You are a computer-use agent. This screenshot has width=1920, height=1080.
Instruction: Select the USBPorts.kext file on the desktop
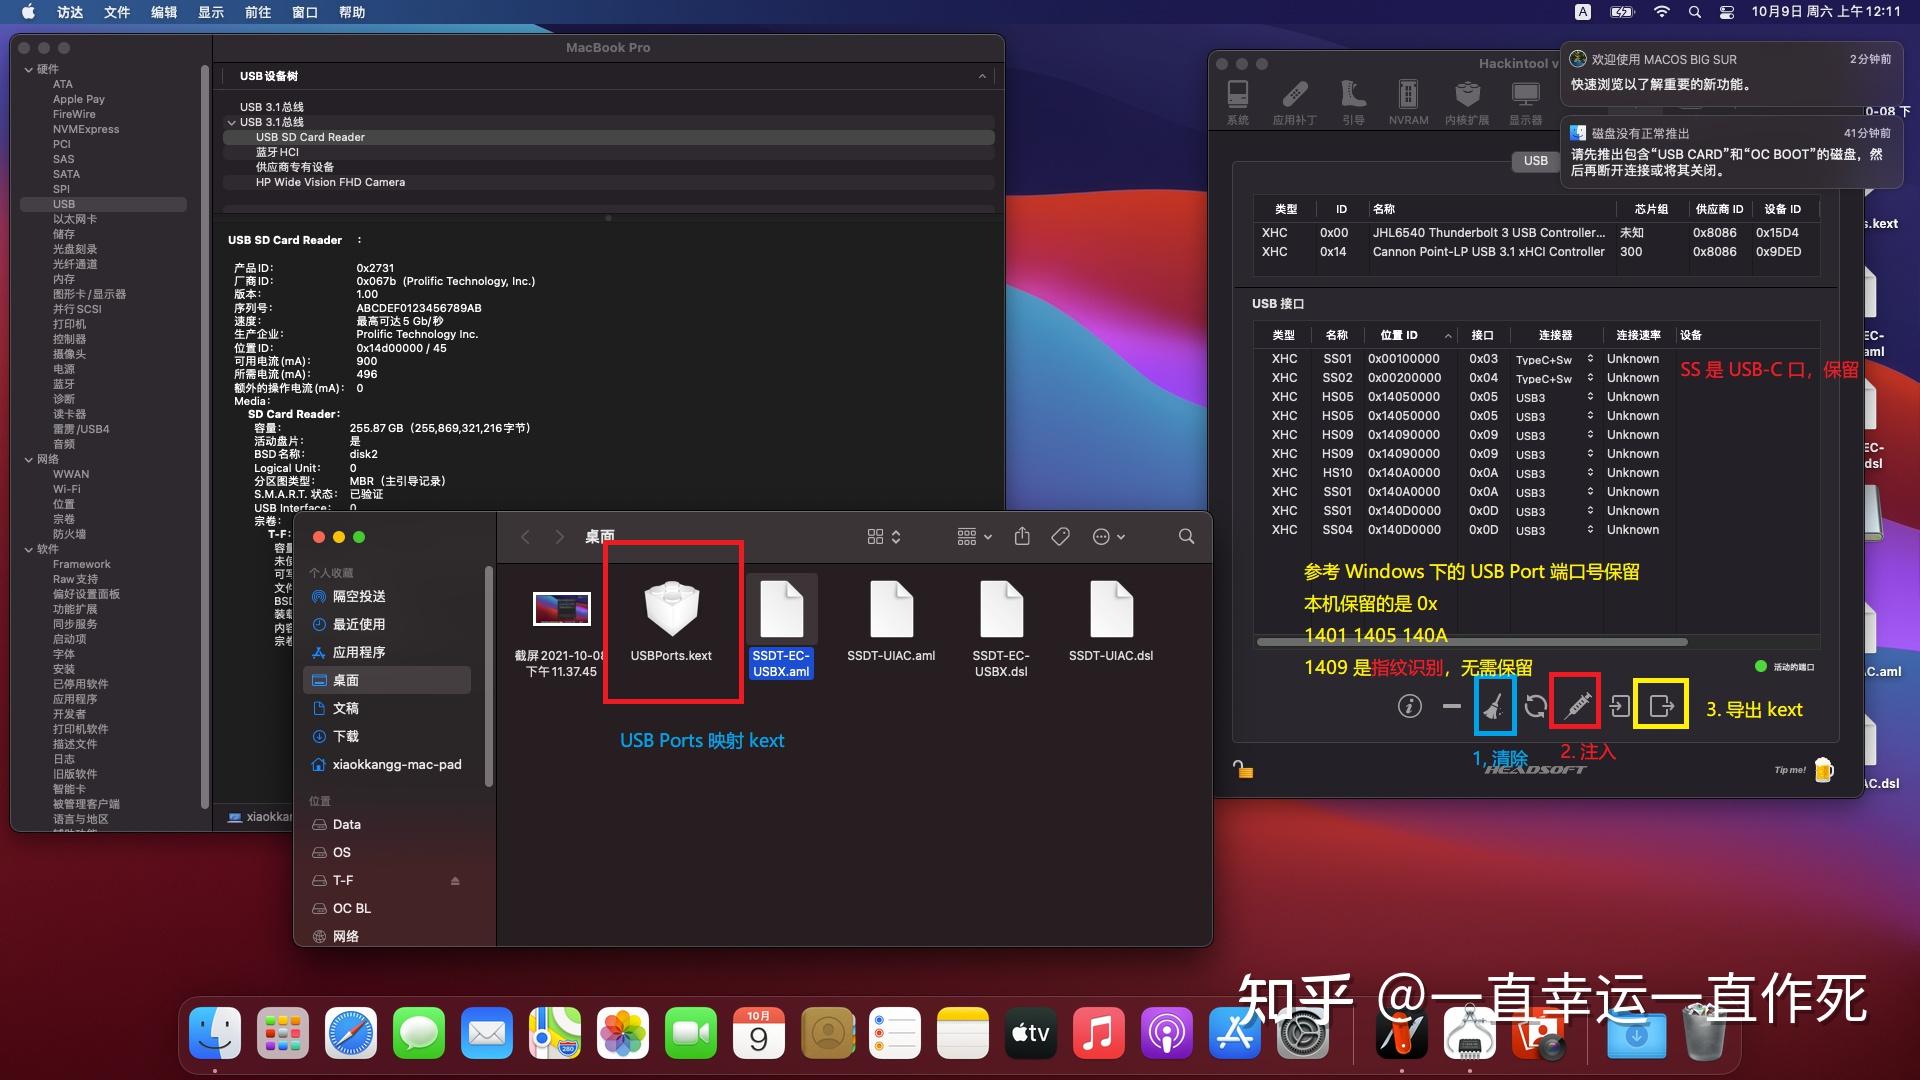(672, 610)
